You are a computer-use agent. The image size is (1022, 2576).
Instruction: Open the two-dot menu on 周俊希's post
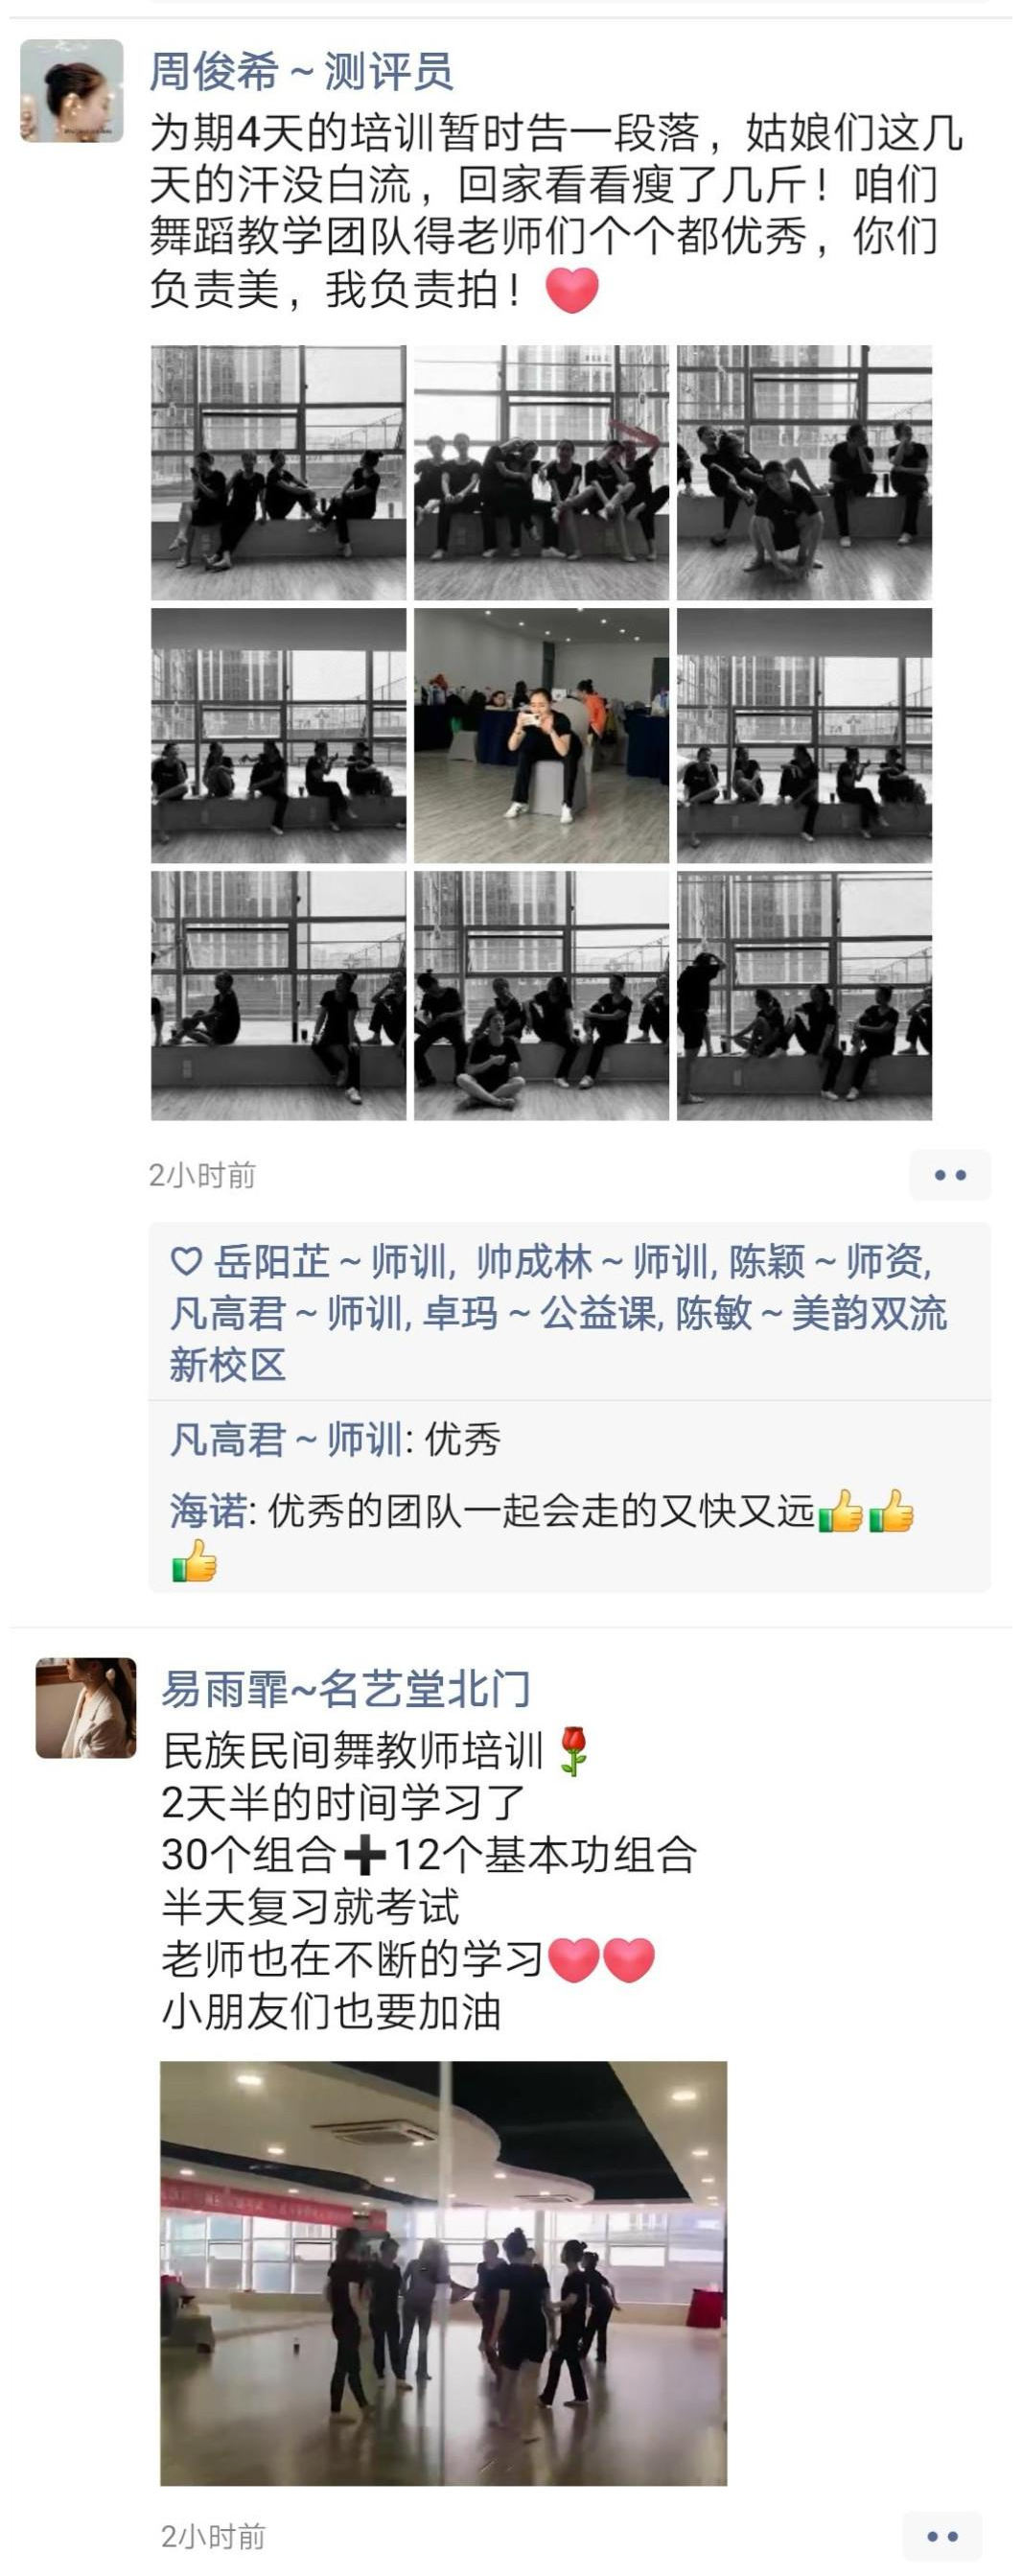tap(950, 1175)
